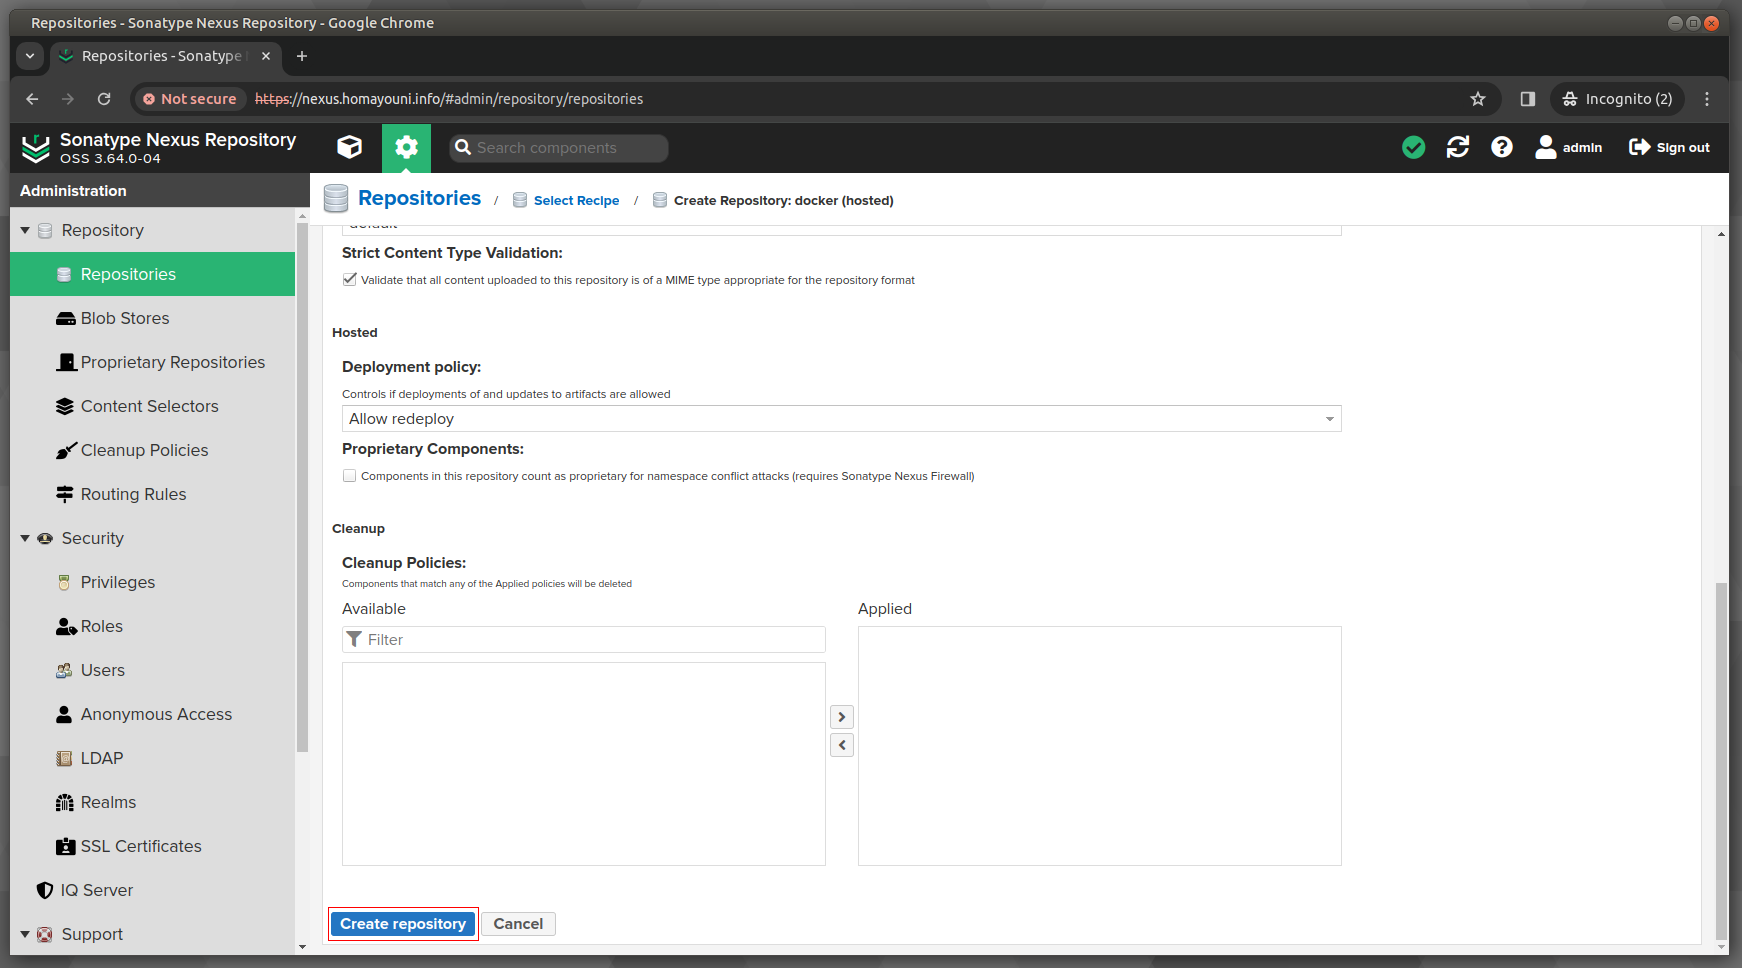Screen dimensions: 1742x968
Task: Click the refresh icon in Nexus header
Action: [x=1458, y=148]
